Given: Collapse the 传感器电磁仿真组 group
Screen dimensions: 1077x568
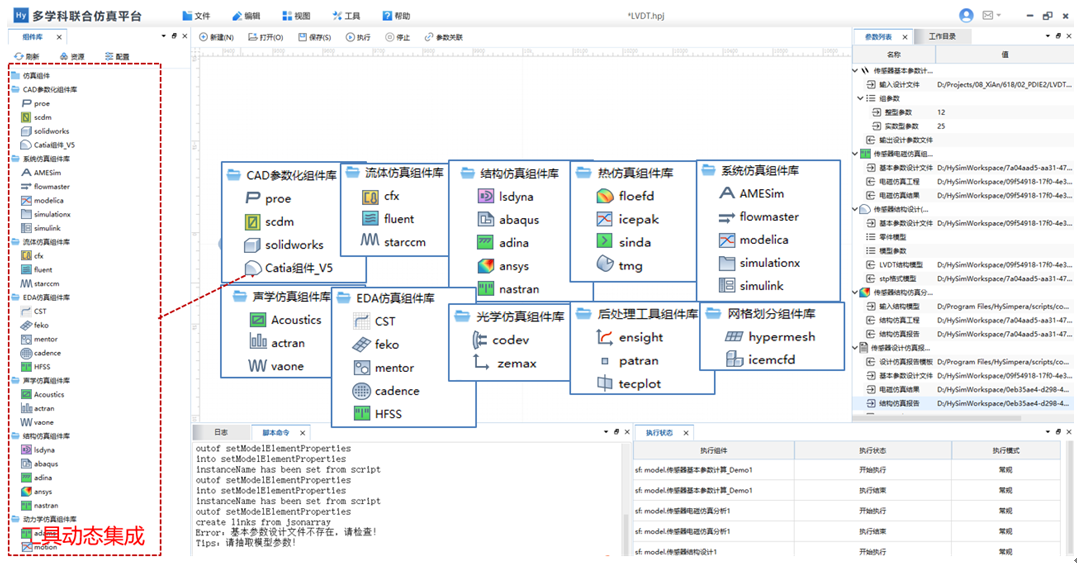Looking at the screenshot, I should [855, 154].
